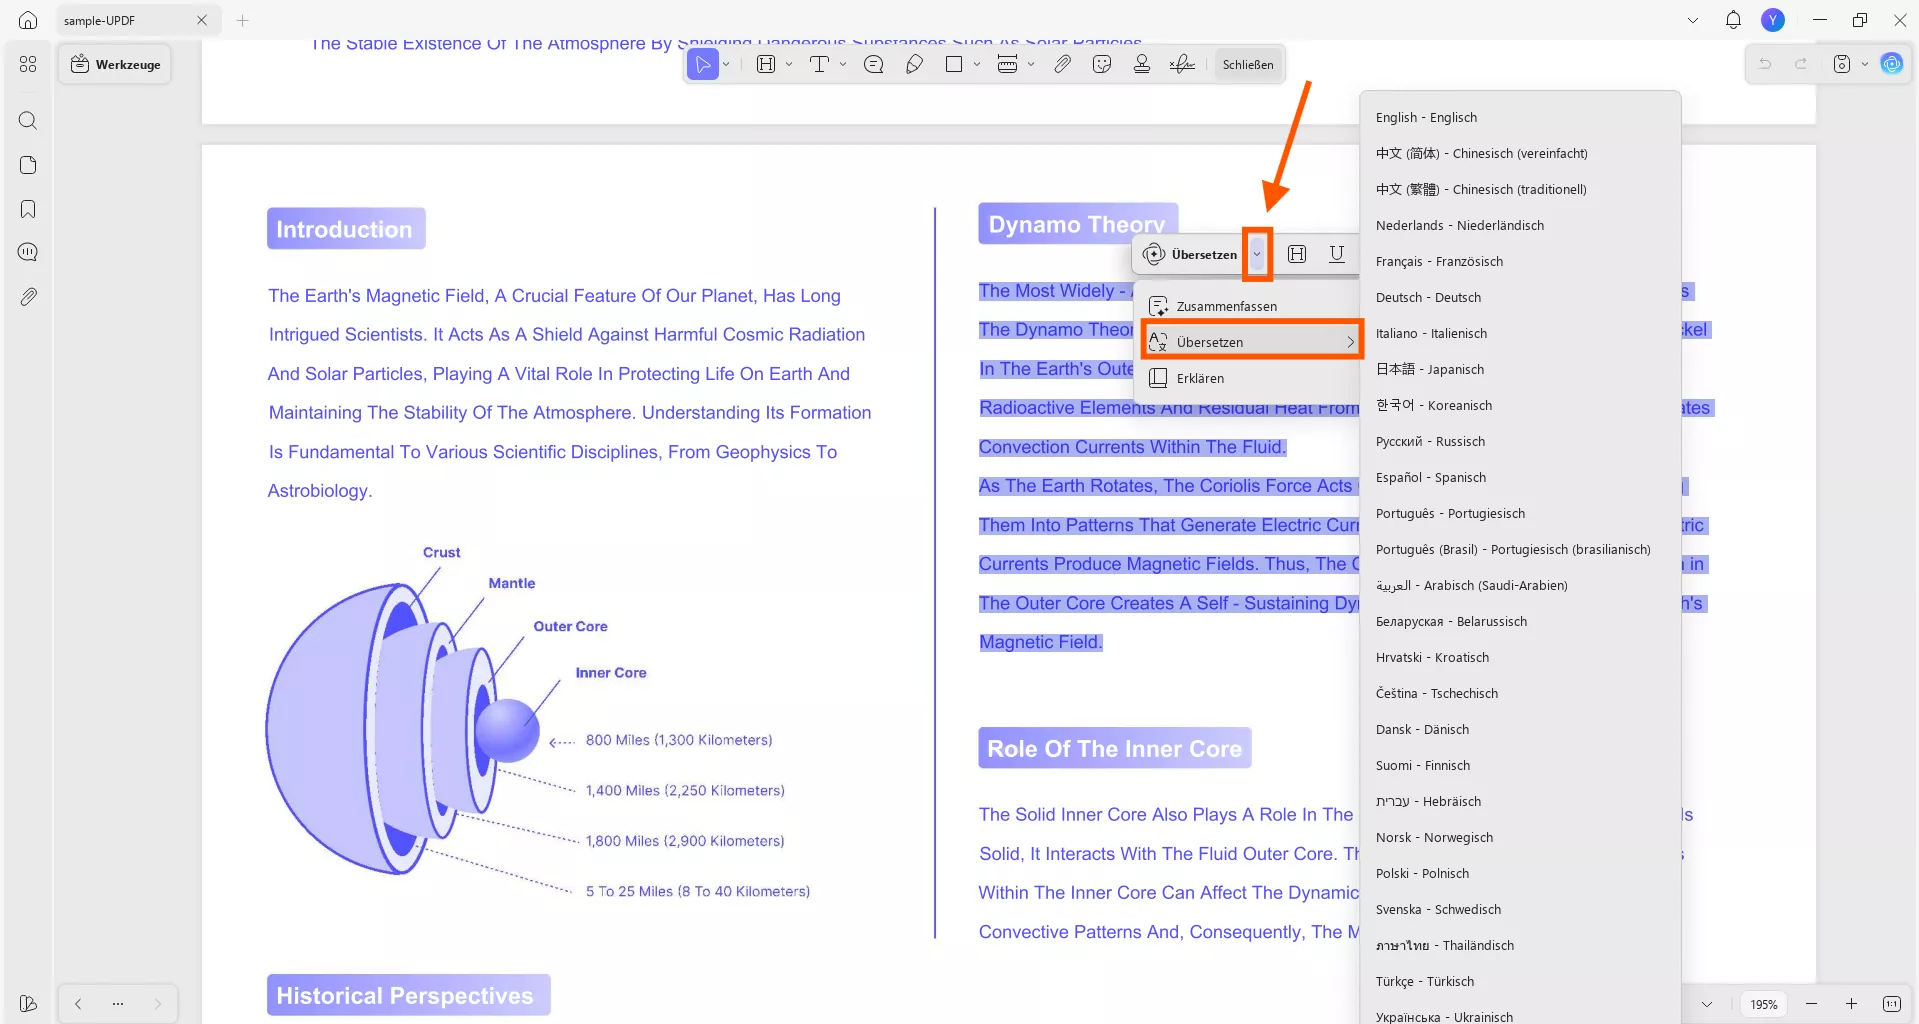The height and width of the screenshot is (1024, 1919).
Task: Click the redo arrow
Action: pos(1801,64)
